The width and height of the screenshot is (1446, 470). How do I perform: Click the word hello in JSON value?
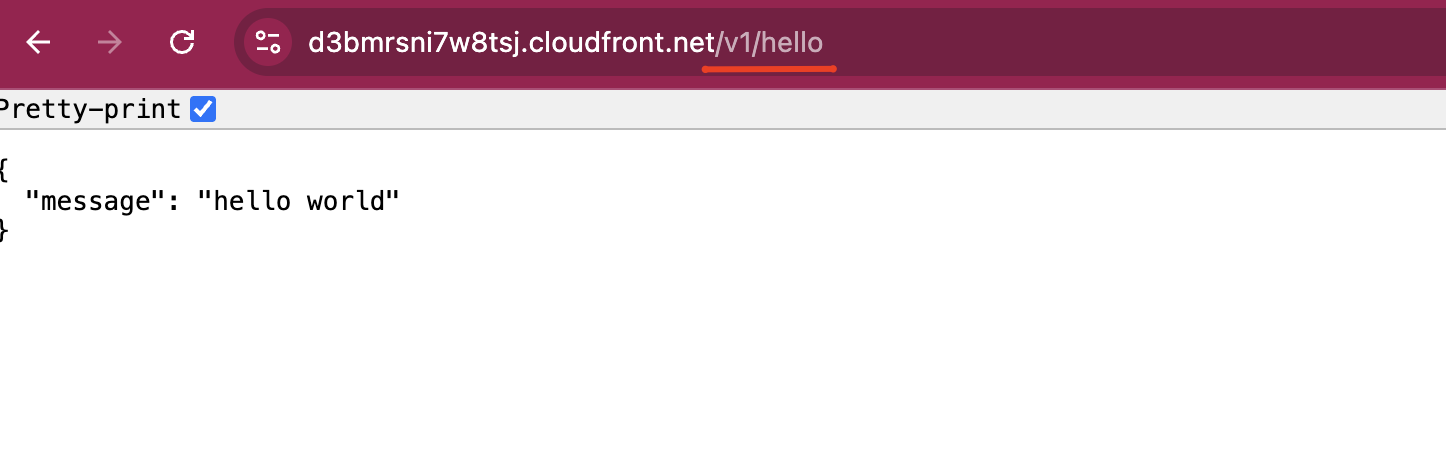tap(251, 200)
